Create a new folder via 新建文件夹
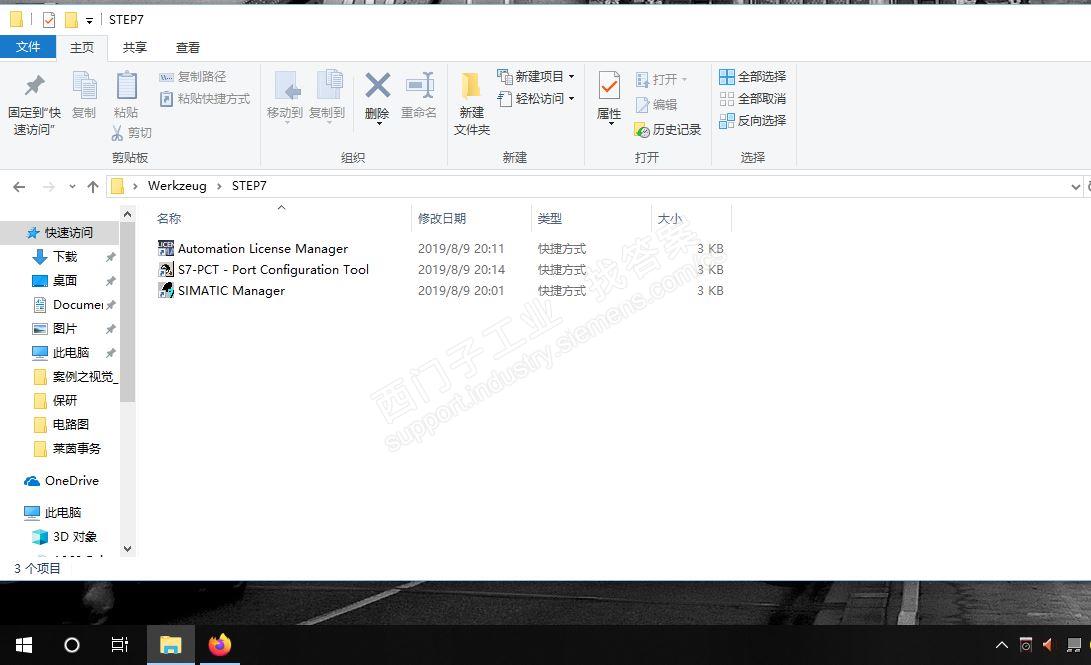This screenshot has width=1091, height=665. 471,104
